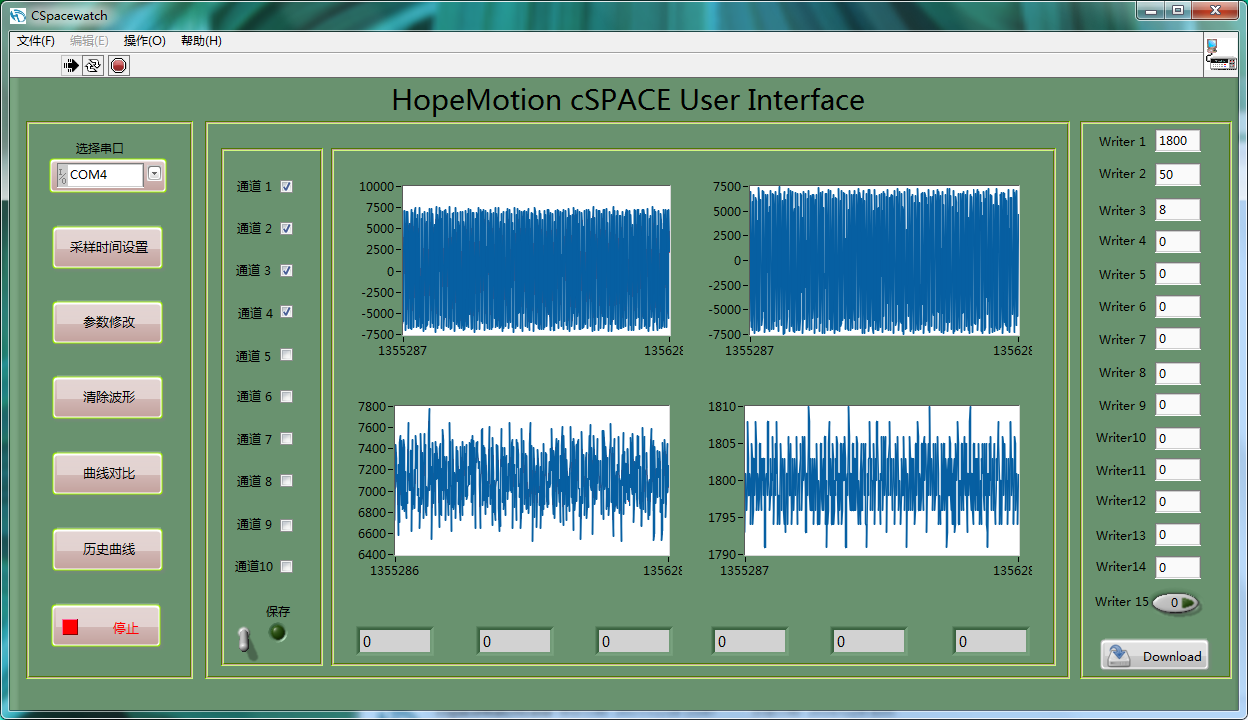This screenshot has width=1248, height=720.
Task: Uncheck the 通道 3 checkbox
Action: click(287, 270)
